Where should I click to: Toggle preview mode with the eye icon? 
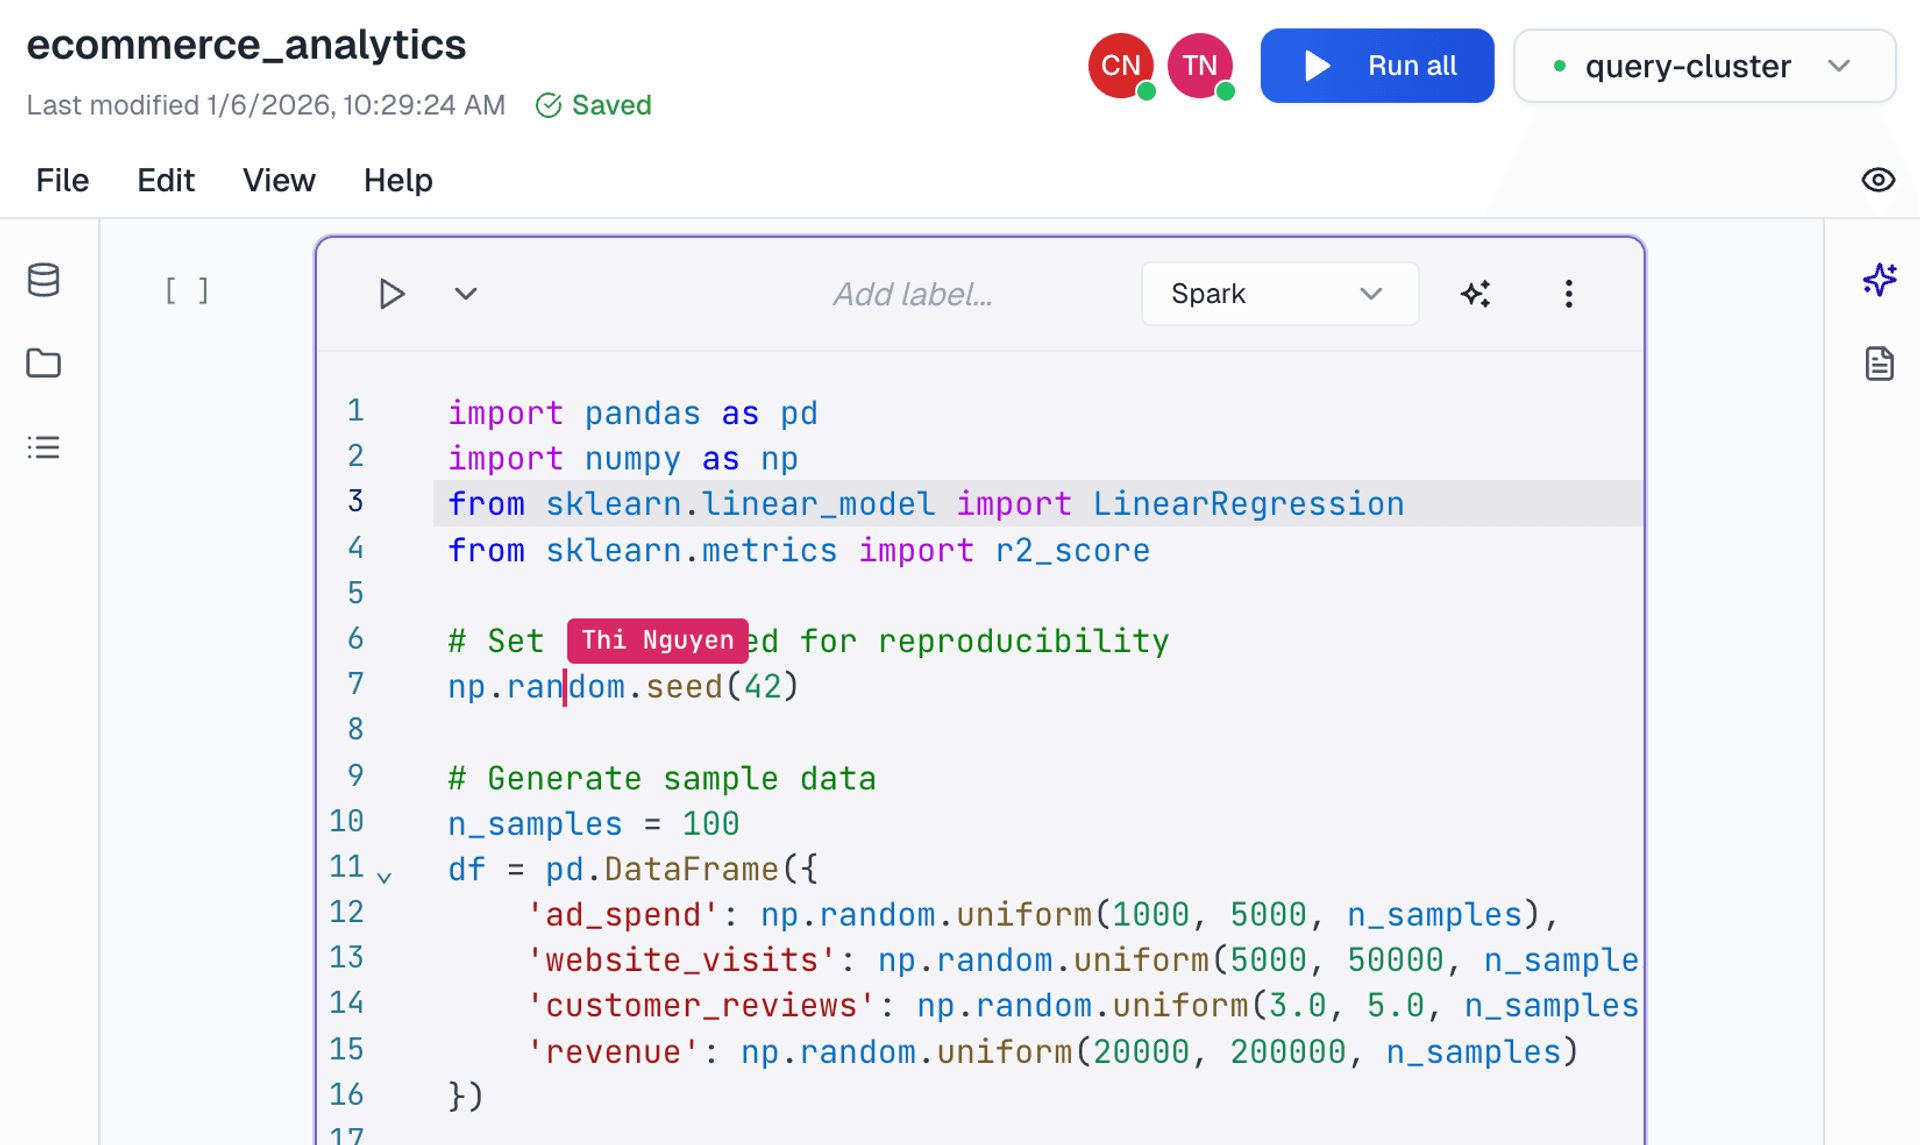click(1879, 180)
